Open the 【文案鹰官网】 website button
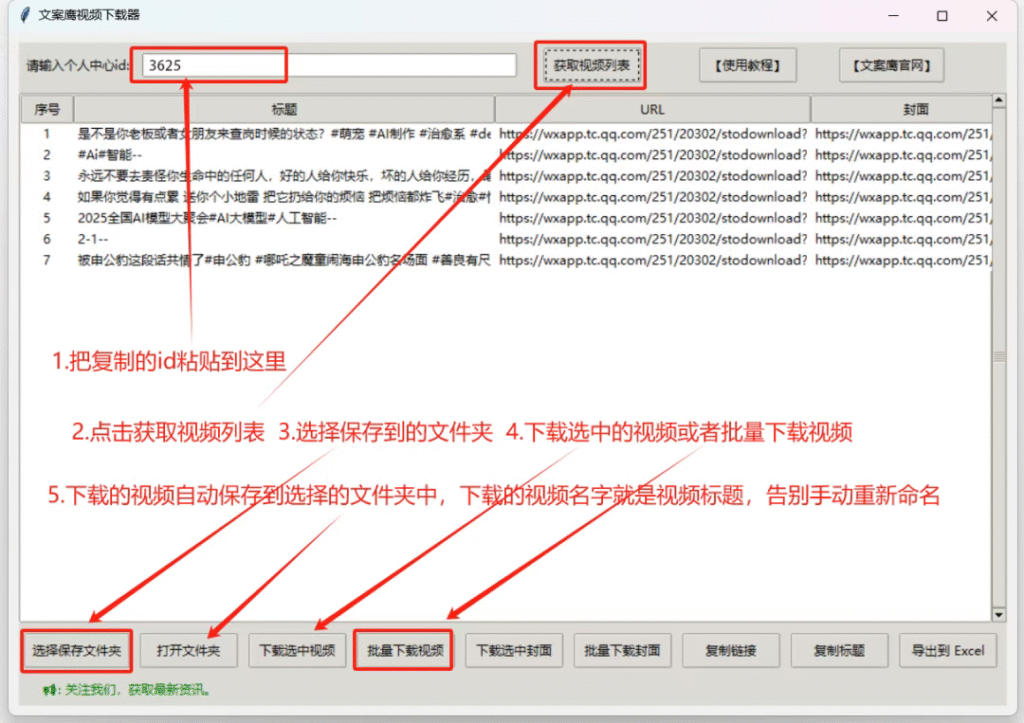Viewport: 1024px width, 723px height. tap(891, 66)
